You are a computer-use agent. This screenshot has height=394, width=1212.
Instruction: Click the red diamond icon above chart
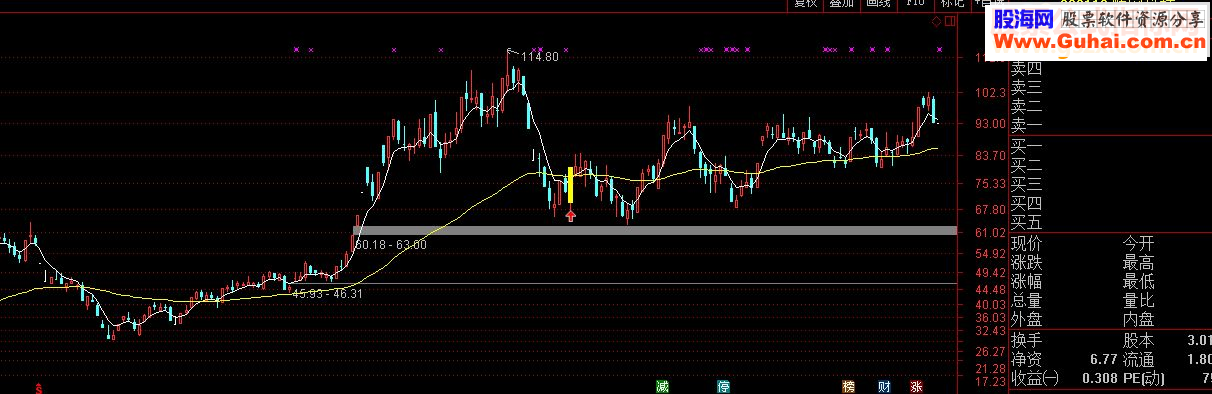pos(936,20)
